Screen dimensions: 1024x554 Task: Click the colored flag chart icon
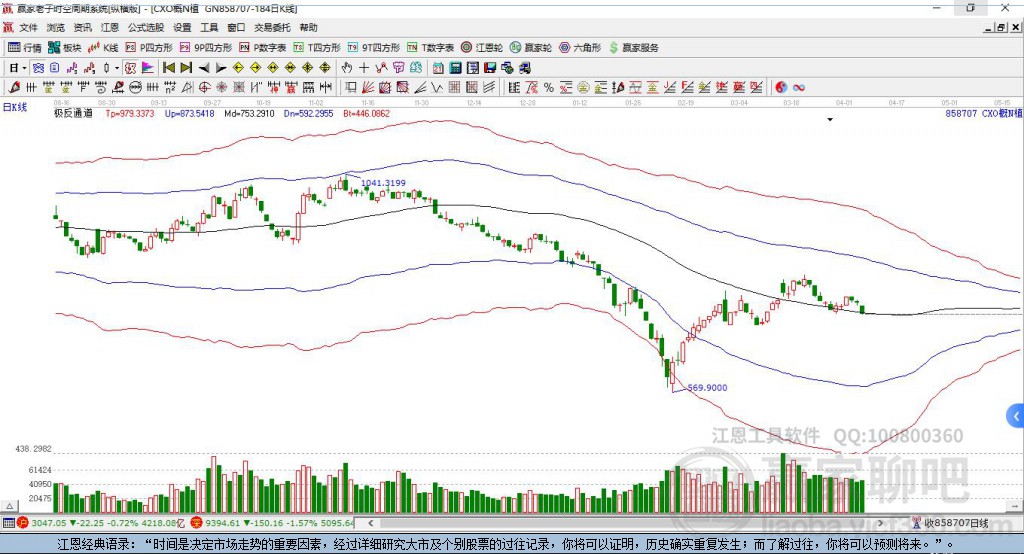click(x=148, y=68)
